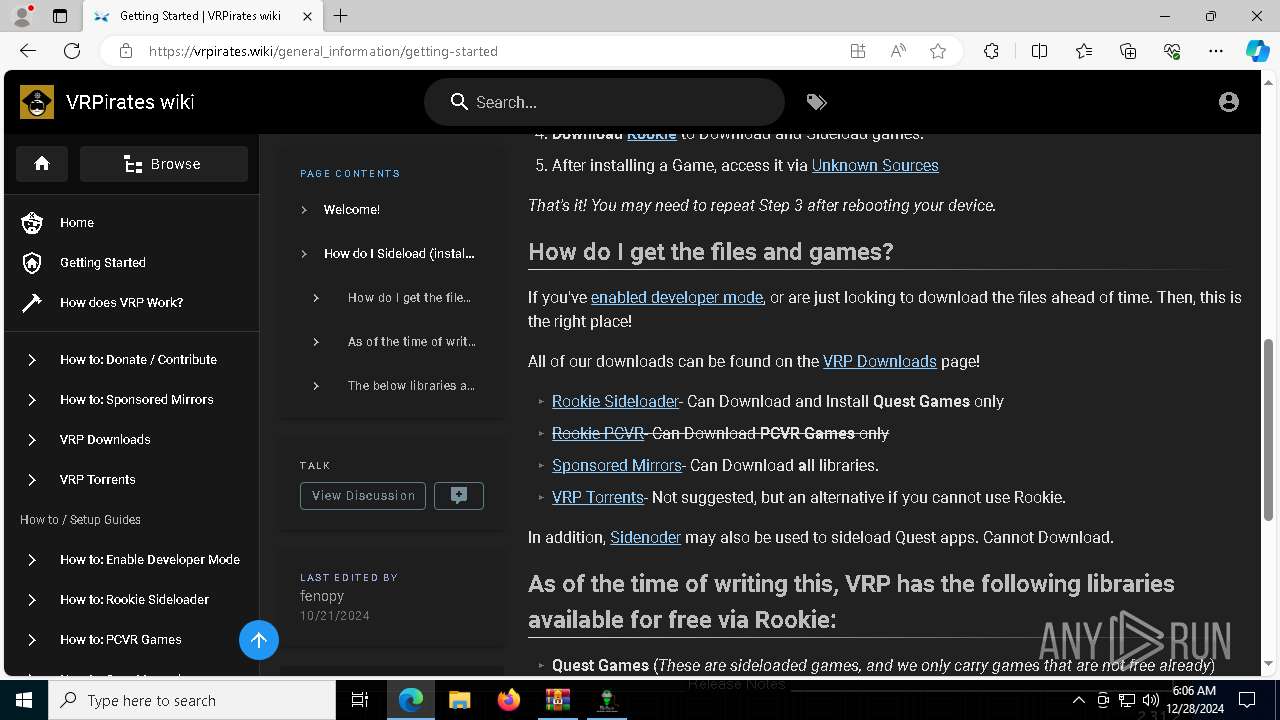Open the VRP Downloads page link in article
1280x720 pixels.
click(880, 361)
